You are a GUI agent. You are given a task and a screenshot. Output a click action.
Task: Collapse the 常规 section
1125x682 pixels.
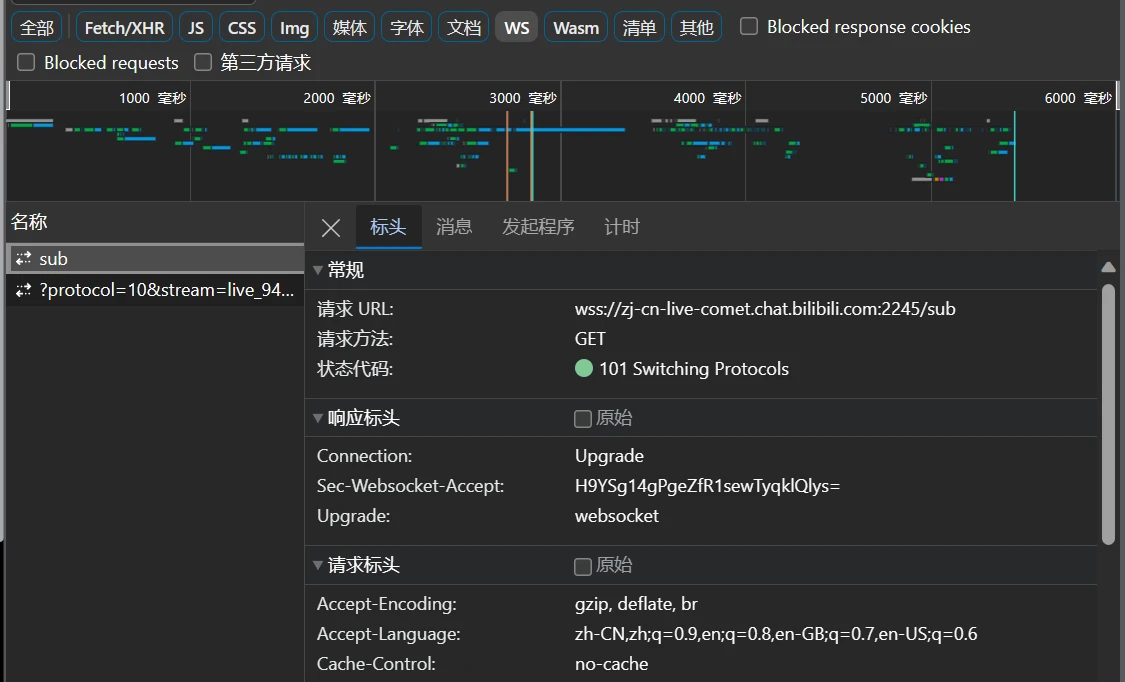pyautogui.click(x=318, y=270)
